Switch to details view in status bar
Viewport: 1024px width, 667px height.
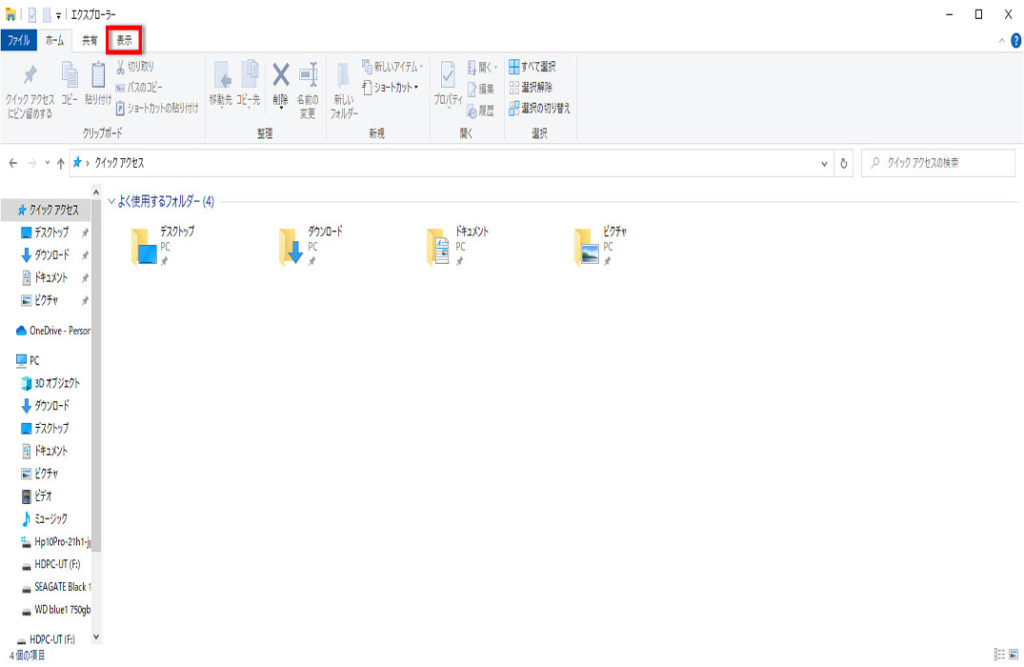[999, 654]
